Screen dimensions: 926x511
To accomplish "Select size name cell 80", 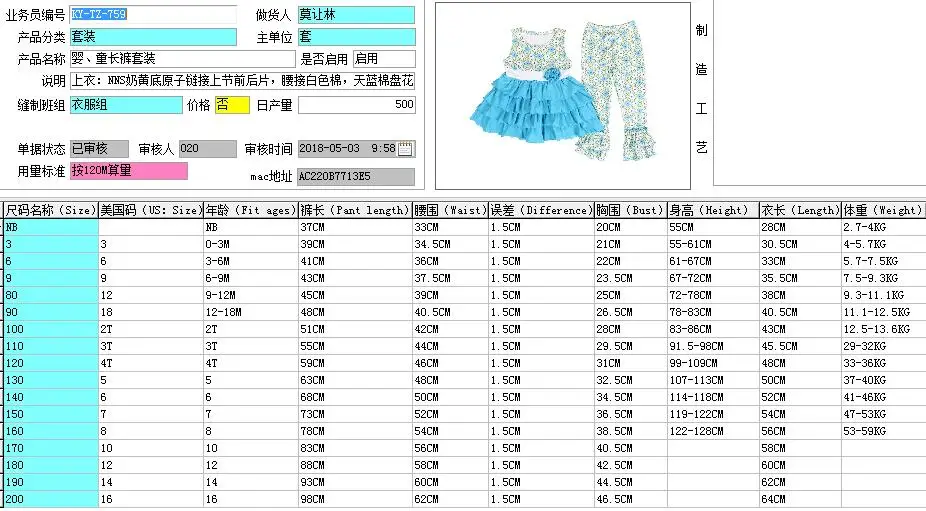I will point(51,295).
